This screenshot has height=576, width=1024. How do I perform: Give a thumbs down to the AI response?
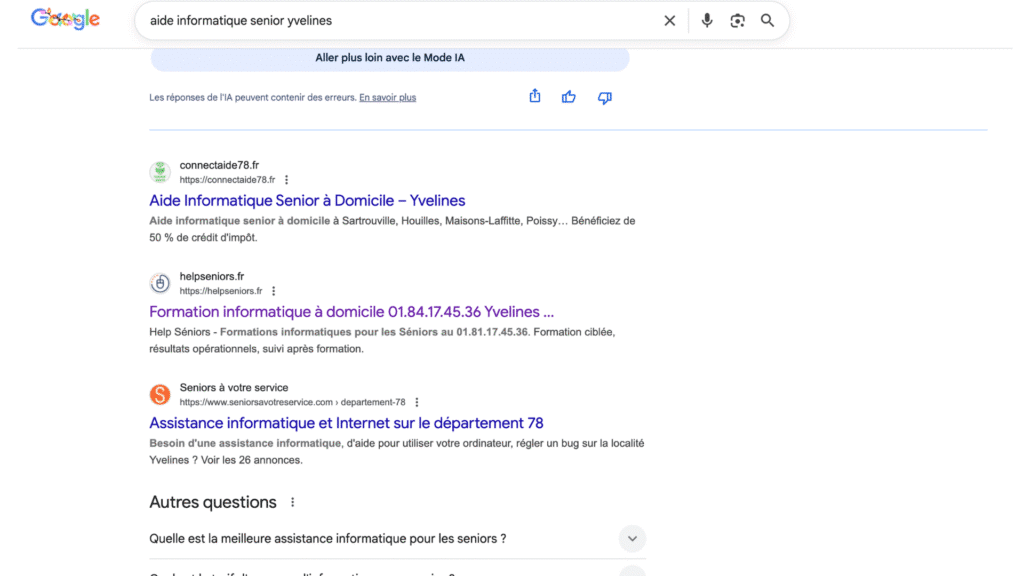pos(604,97)
